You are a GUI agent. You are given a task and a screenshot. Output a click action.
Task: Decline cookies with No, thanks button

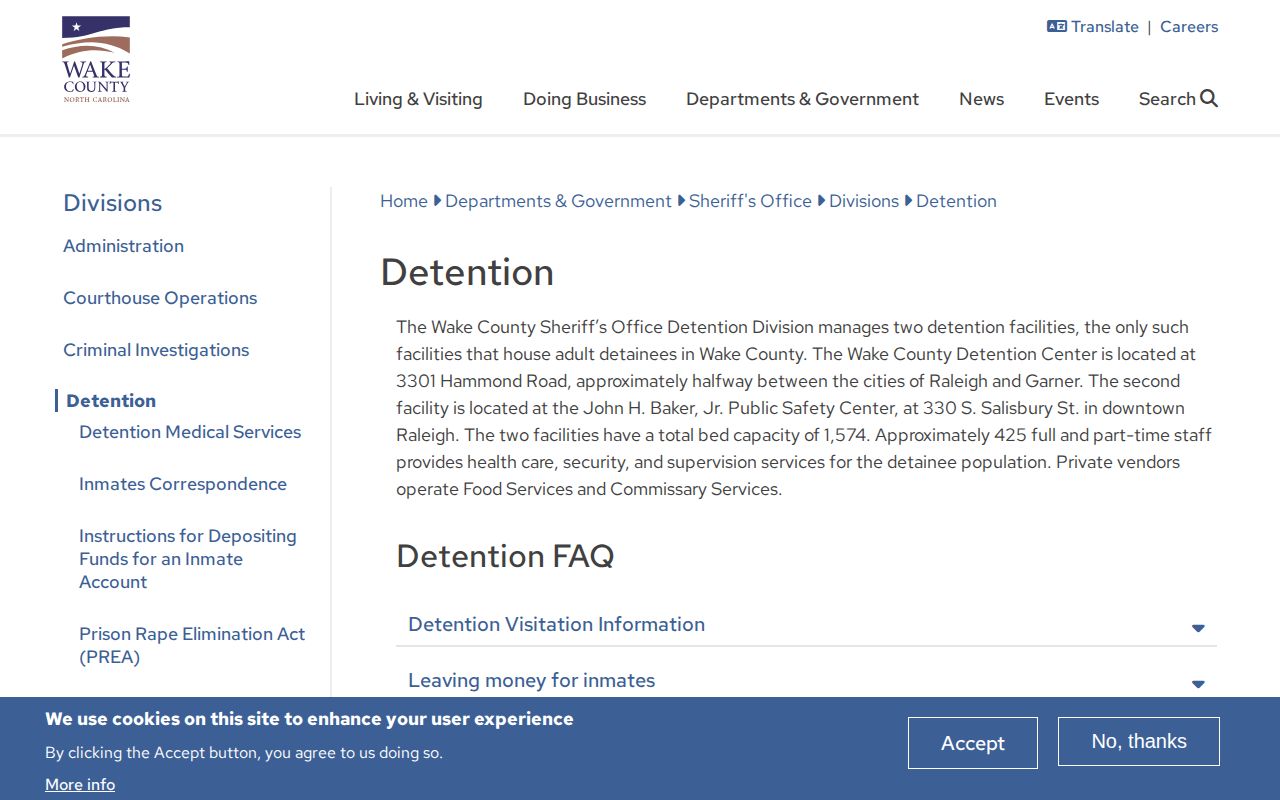click(1139, 741)
